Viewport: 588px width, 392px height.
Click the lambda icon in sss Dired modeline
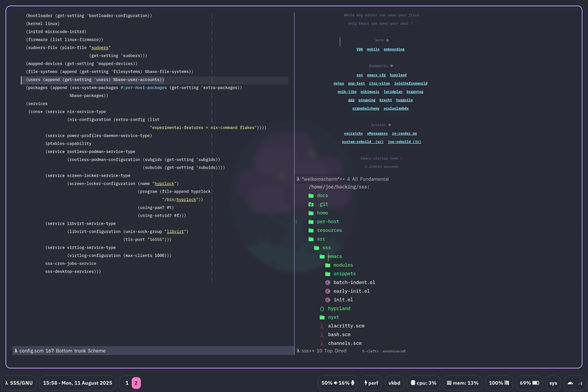pyautogui.click(x=298, y=351)
